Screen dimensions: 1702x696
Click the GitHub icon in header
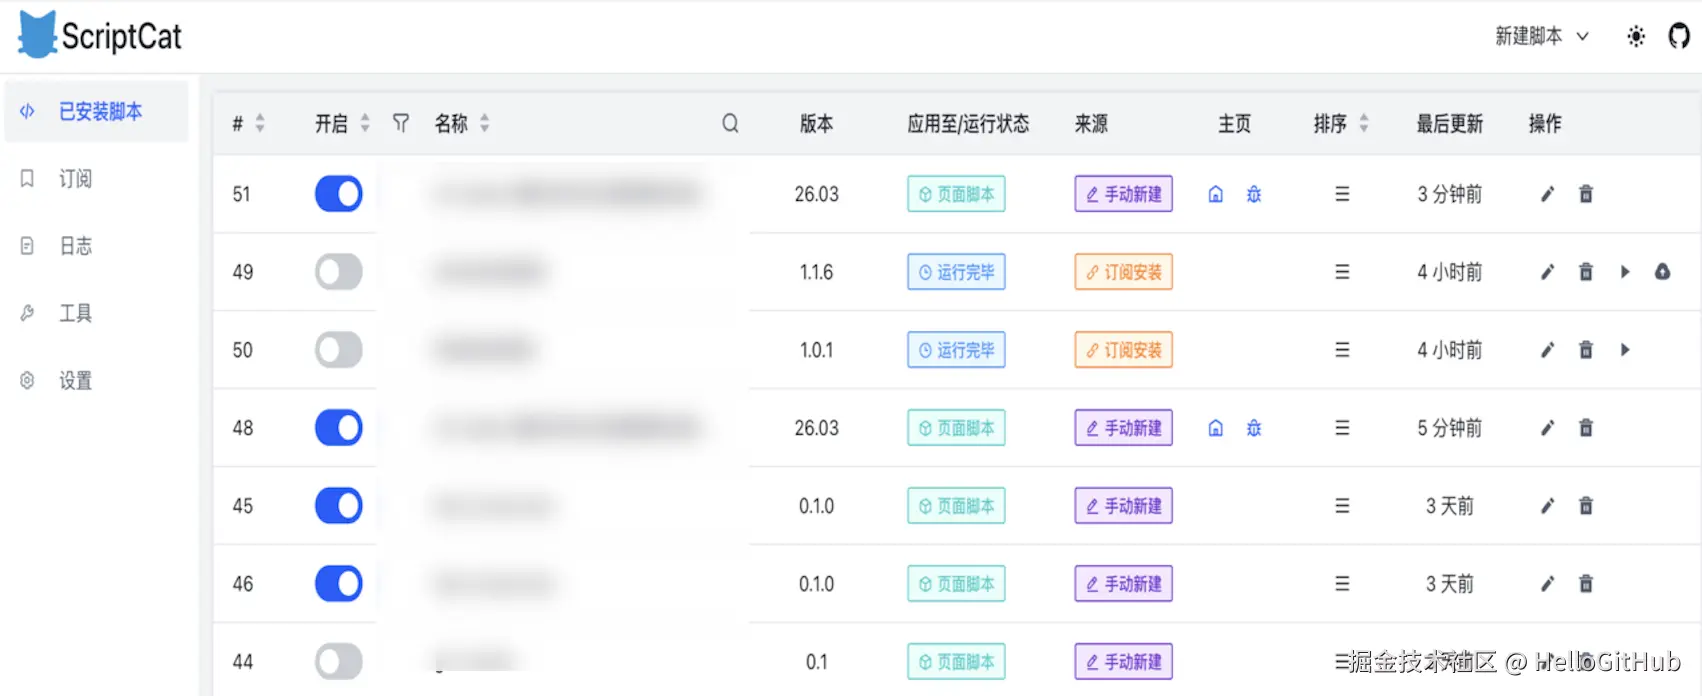click(x=1679, y=36)
